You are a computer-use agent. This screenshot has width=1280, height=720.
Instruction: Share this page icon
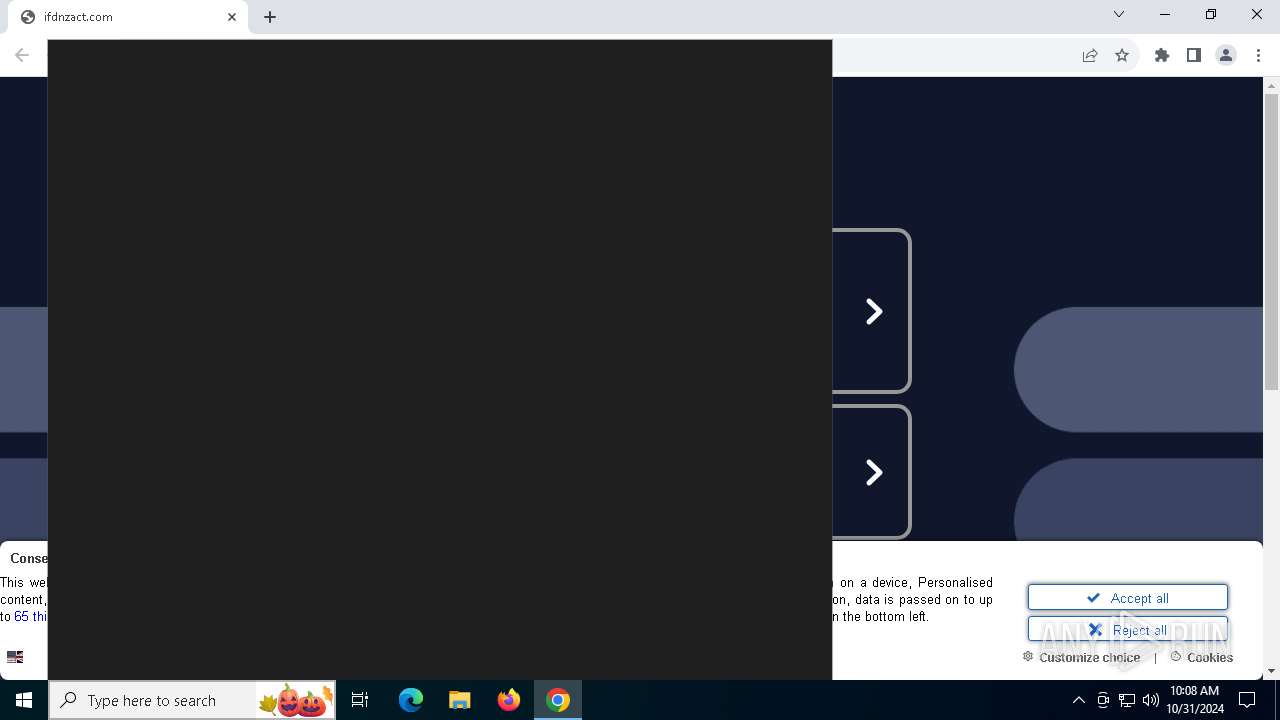[1090, 55]
